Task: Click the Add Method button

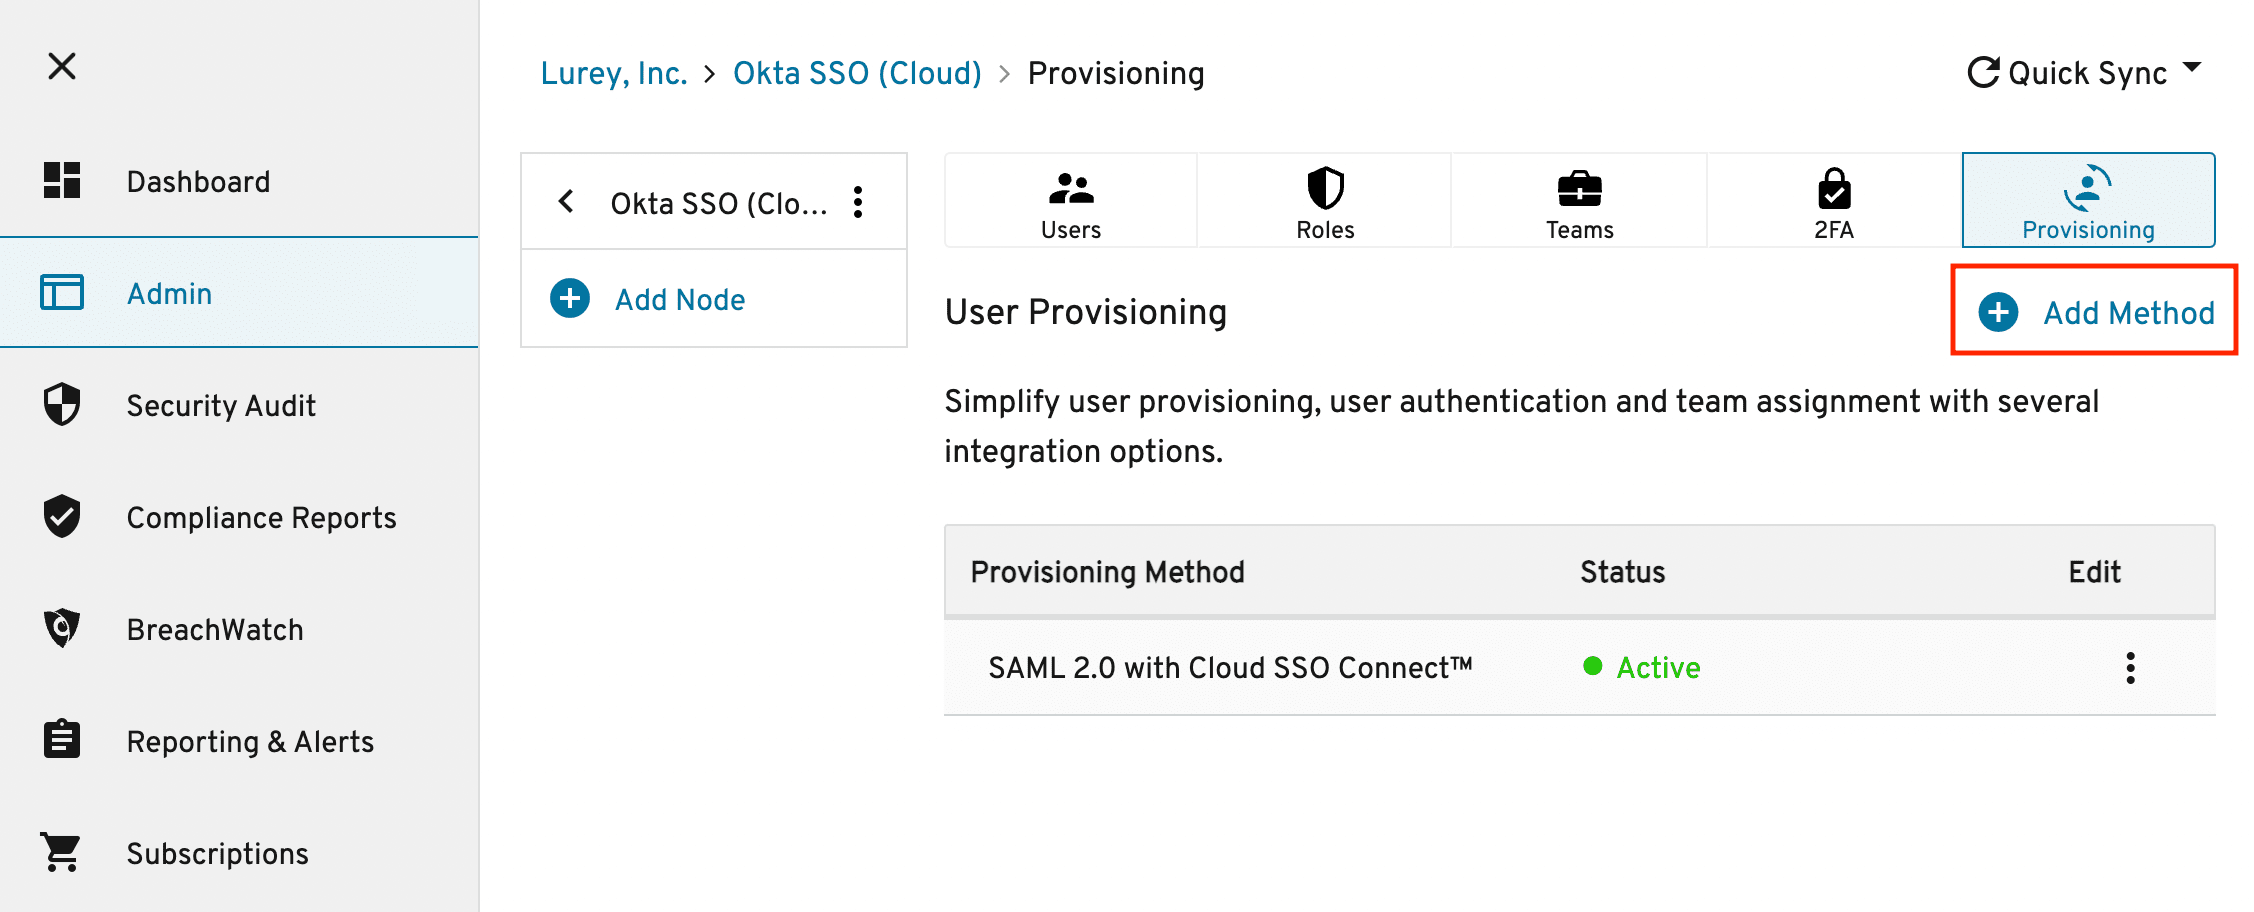Action: click(2096, 312)
